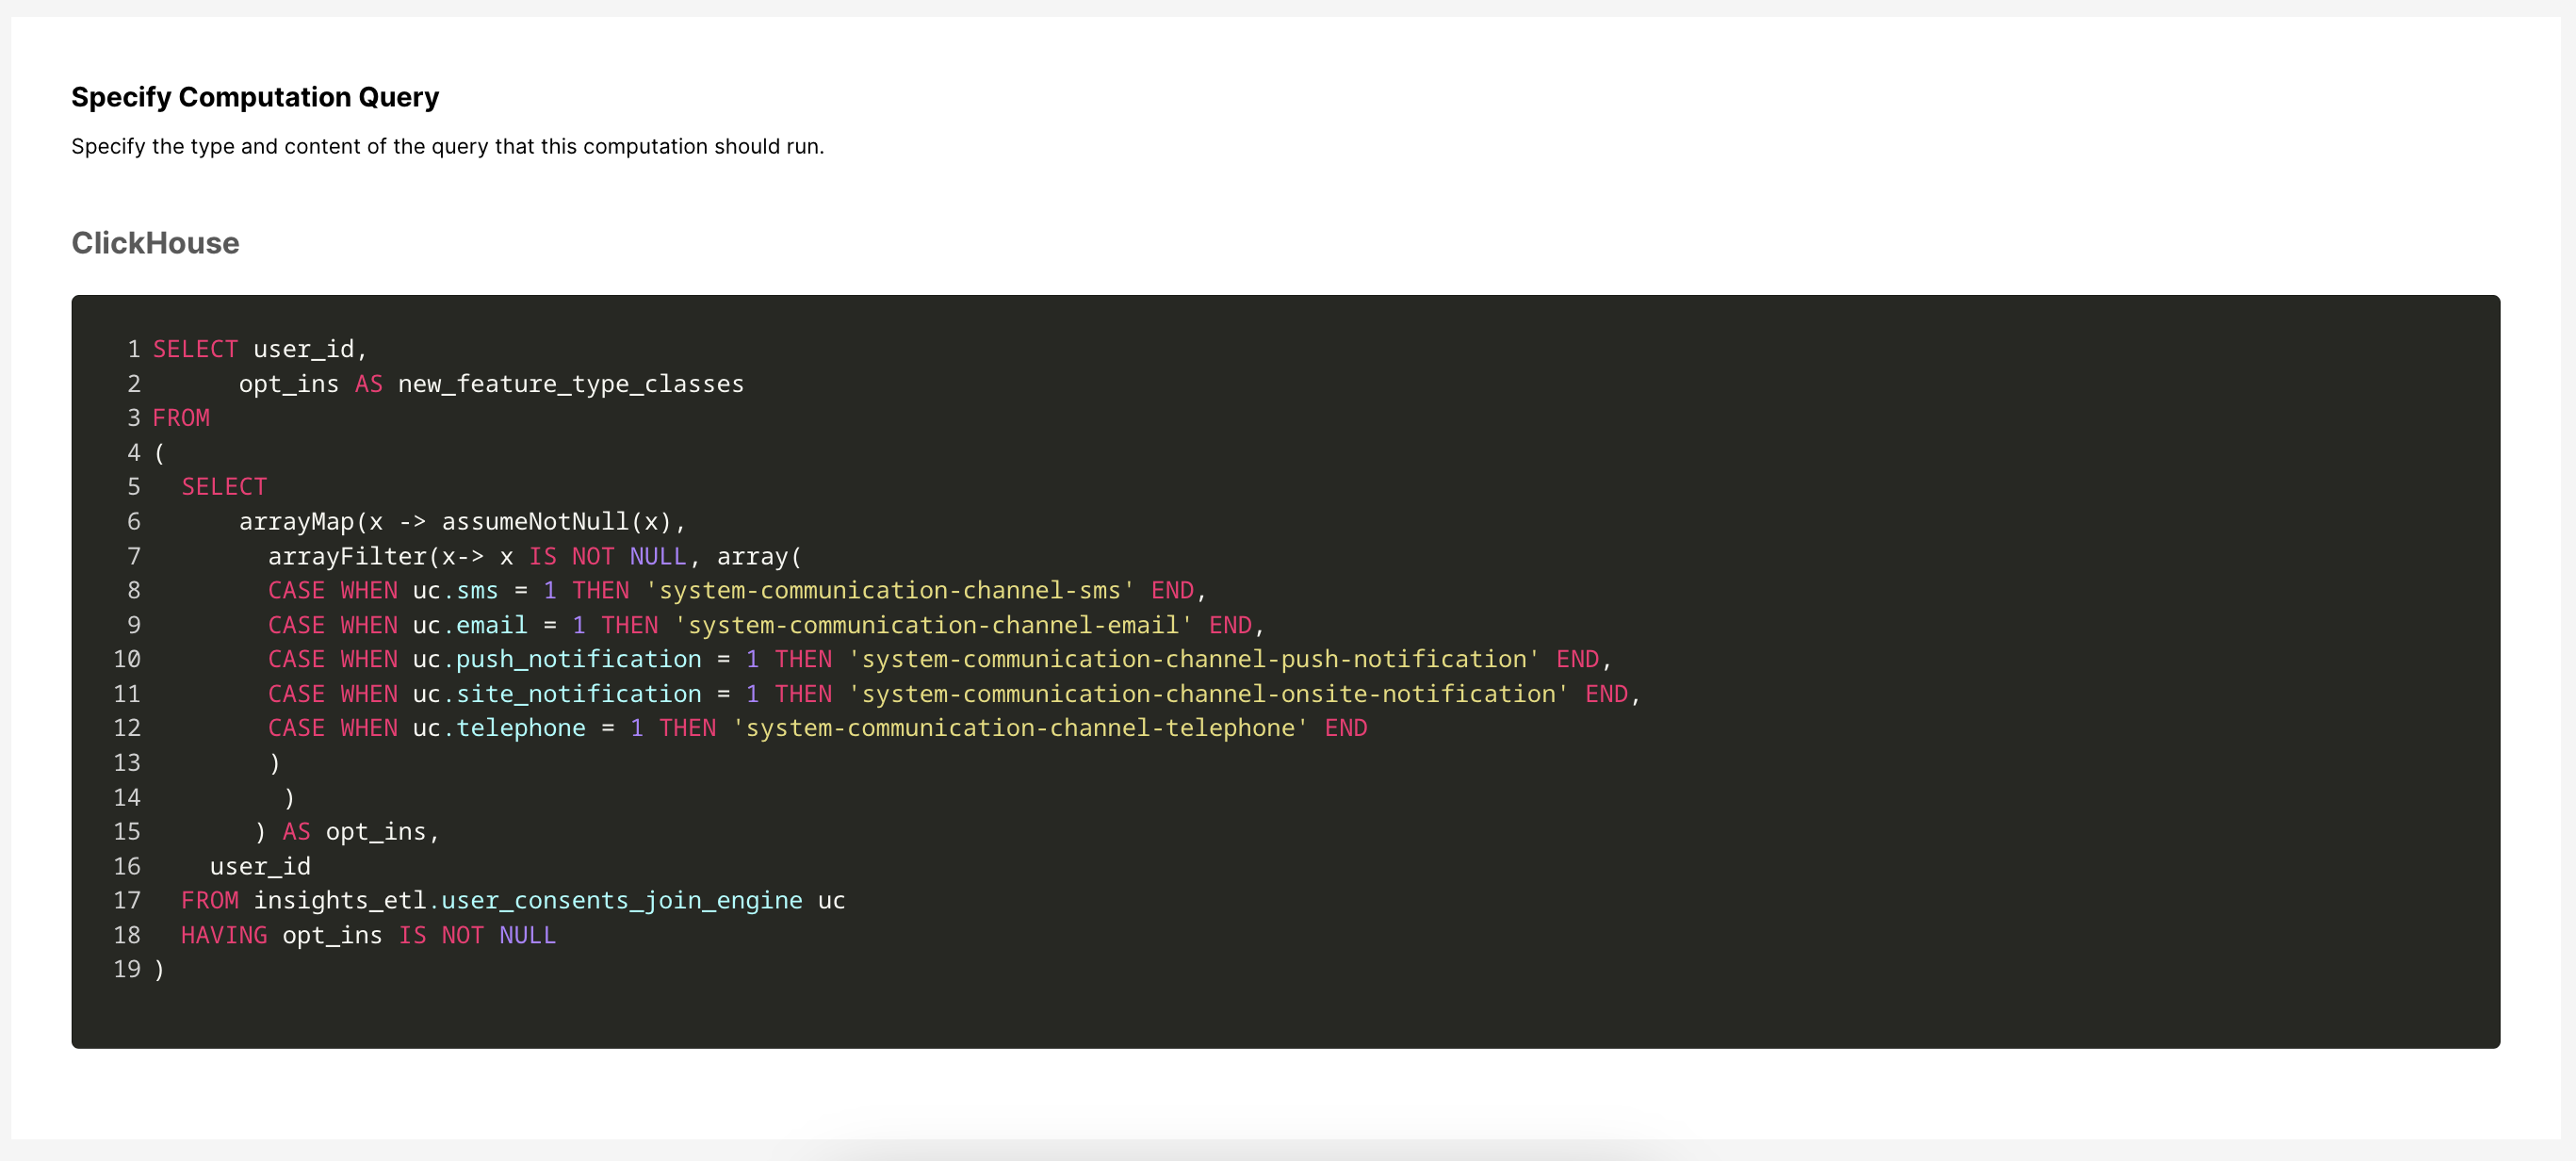Click the ClickHouse section title
This screenshot has height=1161, width=2576.
click(155, 243)
